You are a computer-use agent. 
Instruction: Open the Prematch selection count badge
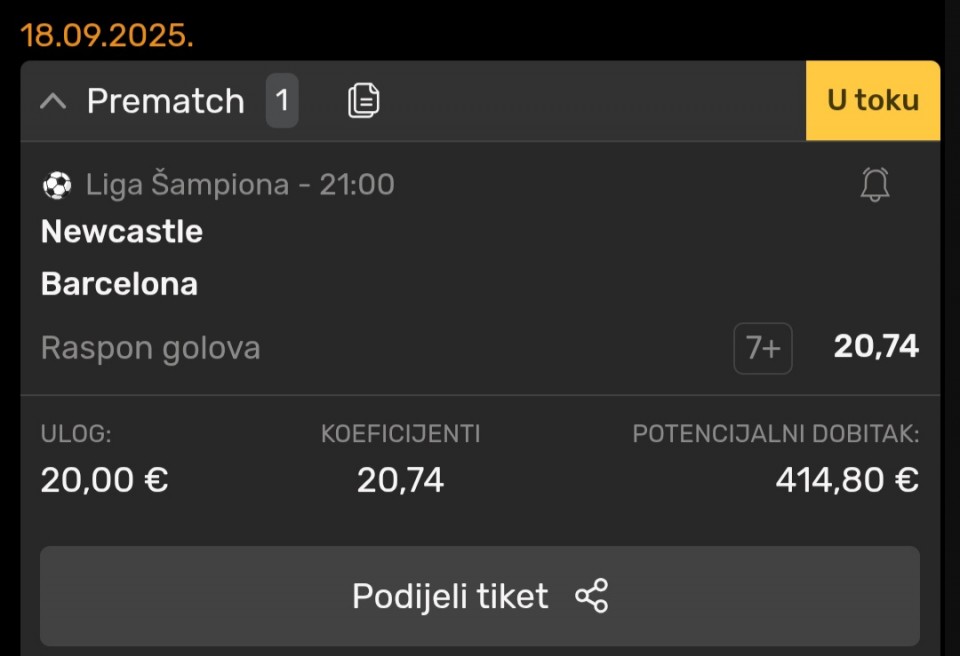282,100
